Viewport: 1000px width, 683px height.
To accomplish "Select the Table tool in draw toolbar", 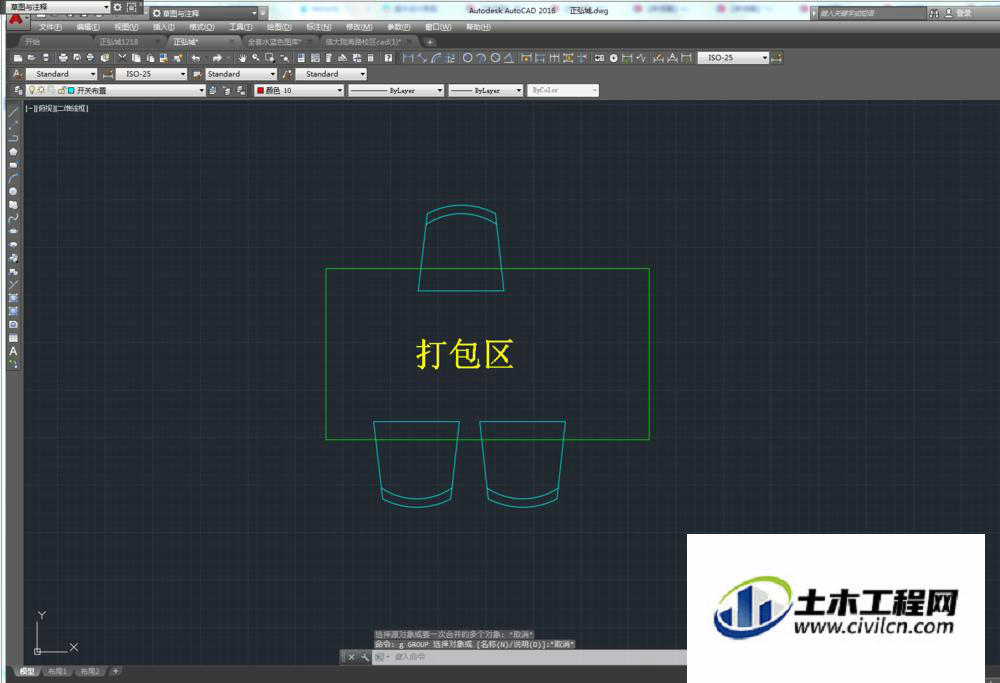I will [x=13, y=338].
